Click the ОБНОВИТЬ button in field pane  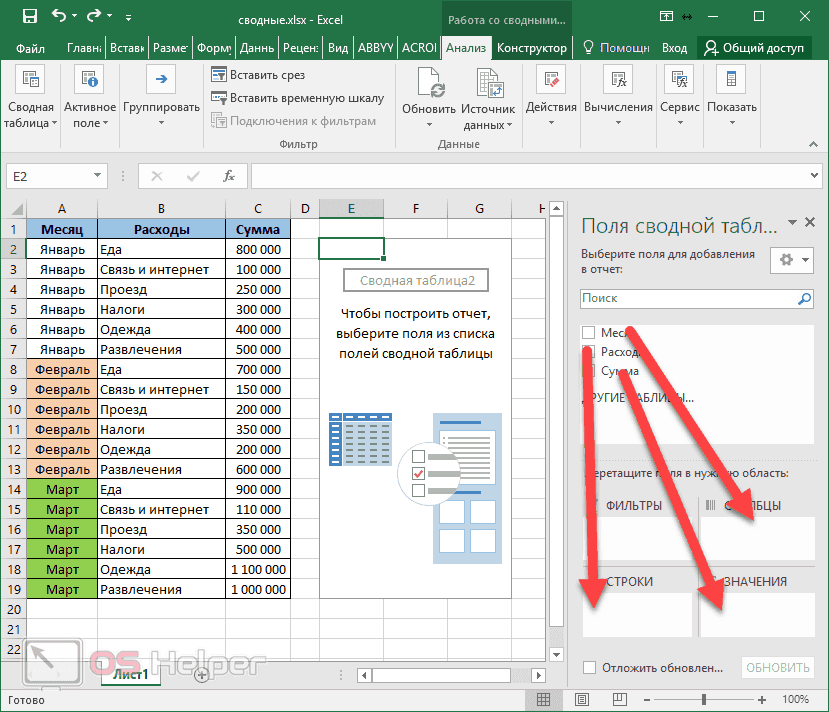tap(777, 667)
